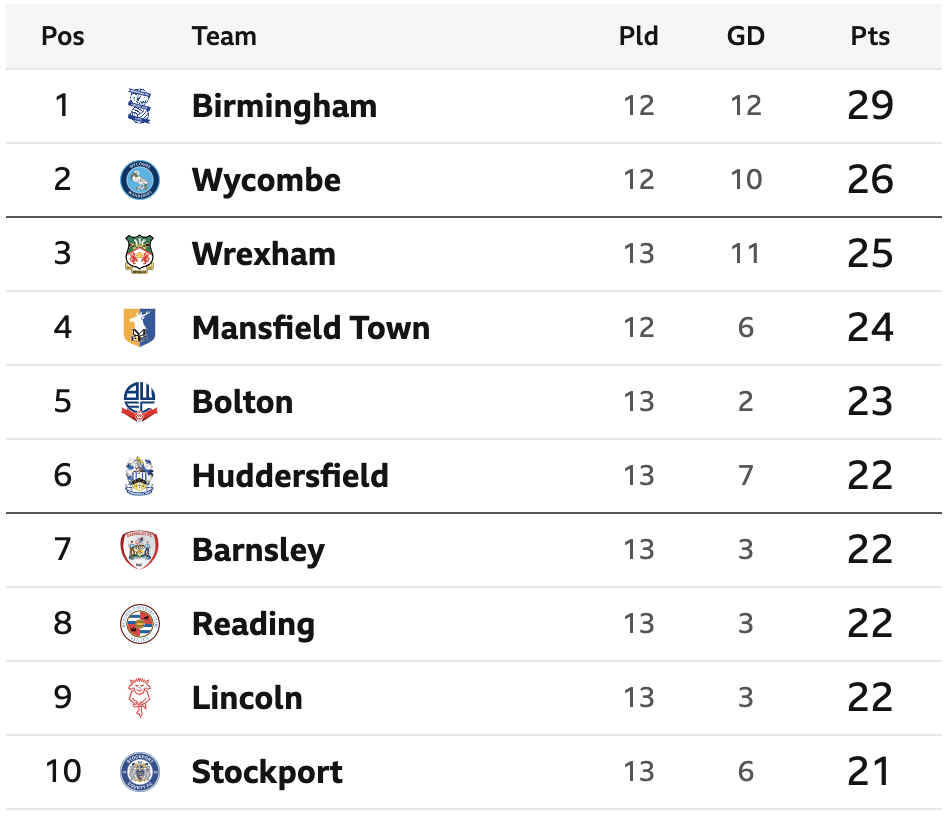The image size is (952, 818).
Task: Click the Wycombe Wanderers crest icon
Action: click(140, 180)
